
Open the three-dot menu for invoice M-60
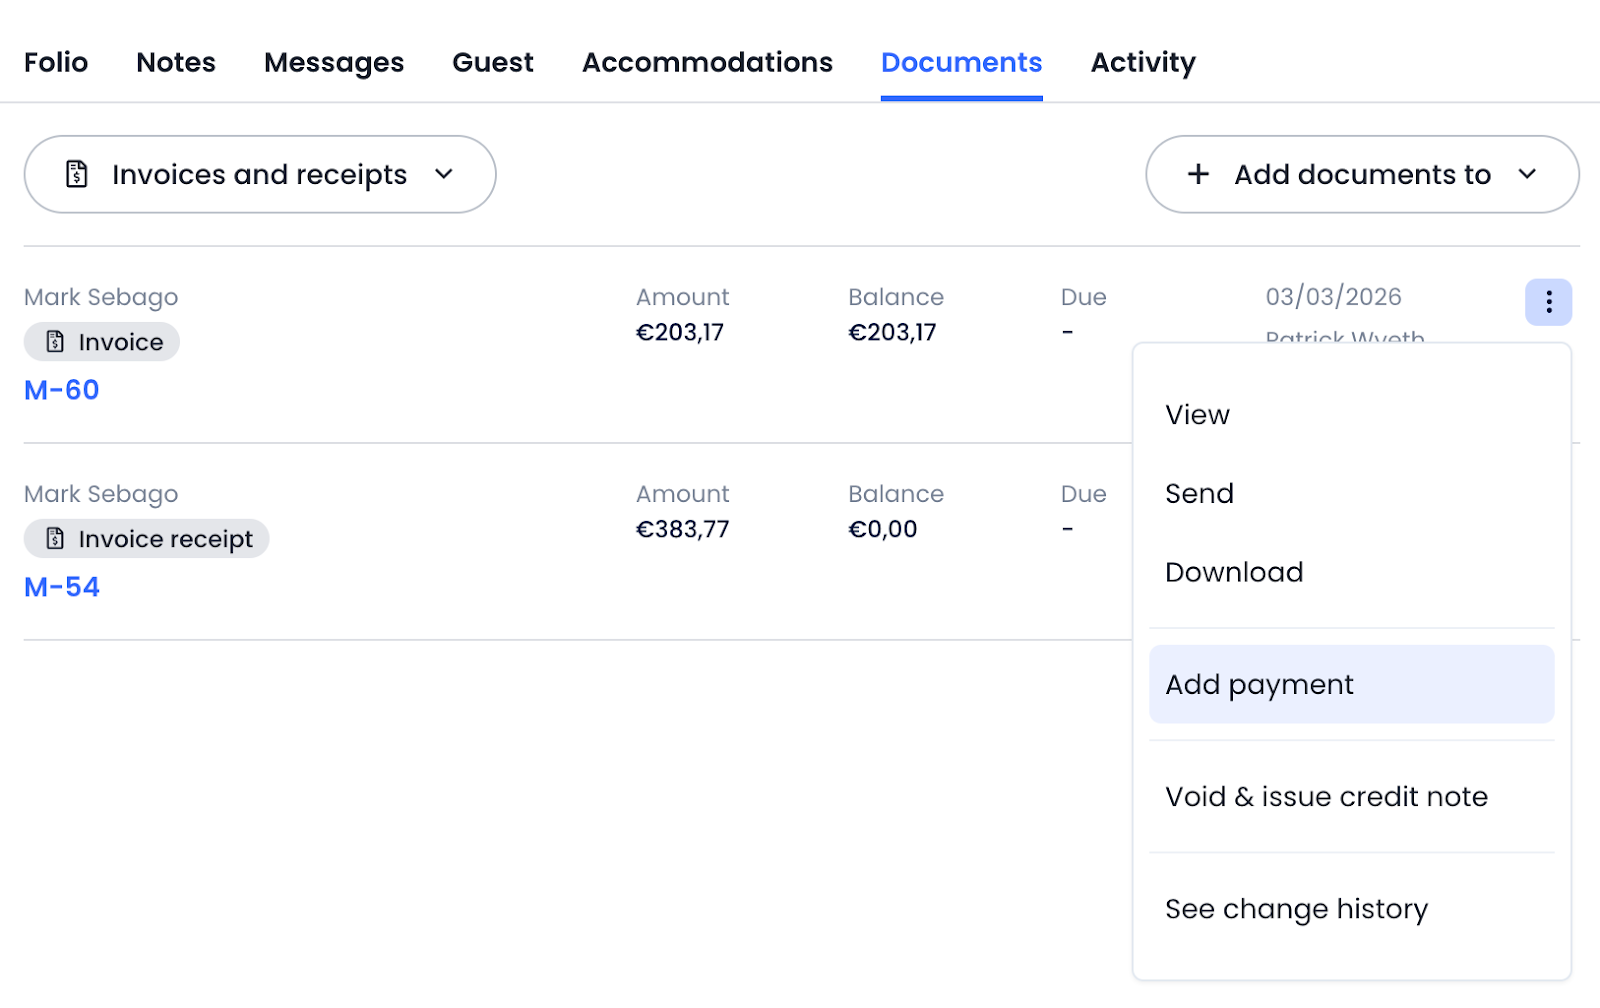click(1548, 302)
